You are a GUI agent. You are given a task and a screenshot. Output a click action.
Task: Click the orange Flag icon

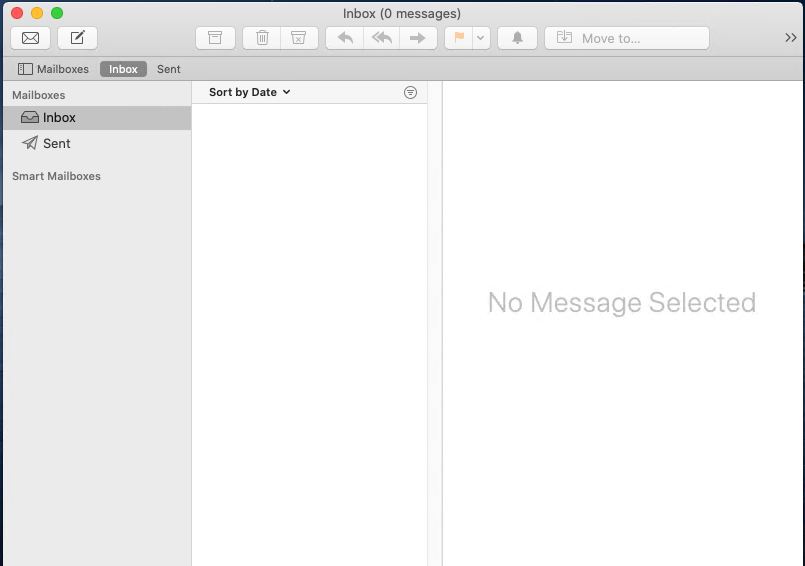[459, 38]
